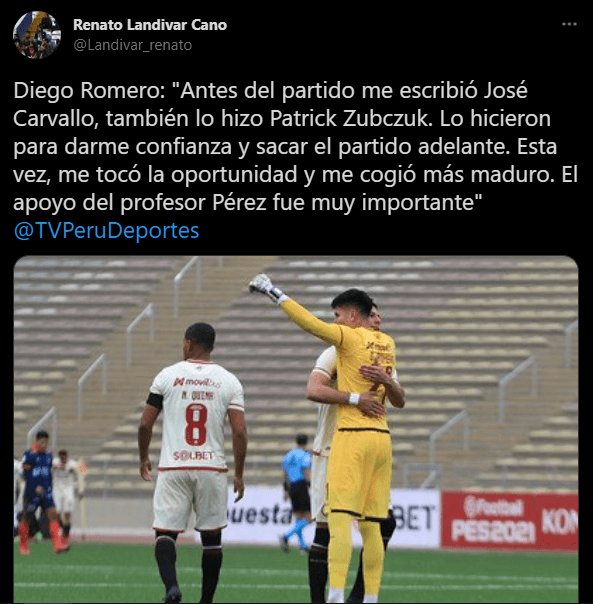Click the SOLBET logo below number 8
The width and height of the screenshot is (593, 604).
(193, 456)
